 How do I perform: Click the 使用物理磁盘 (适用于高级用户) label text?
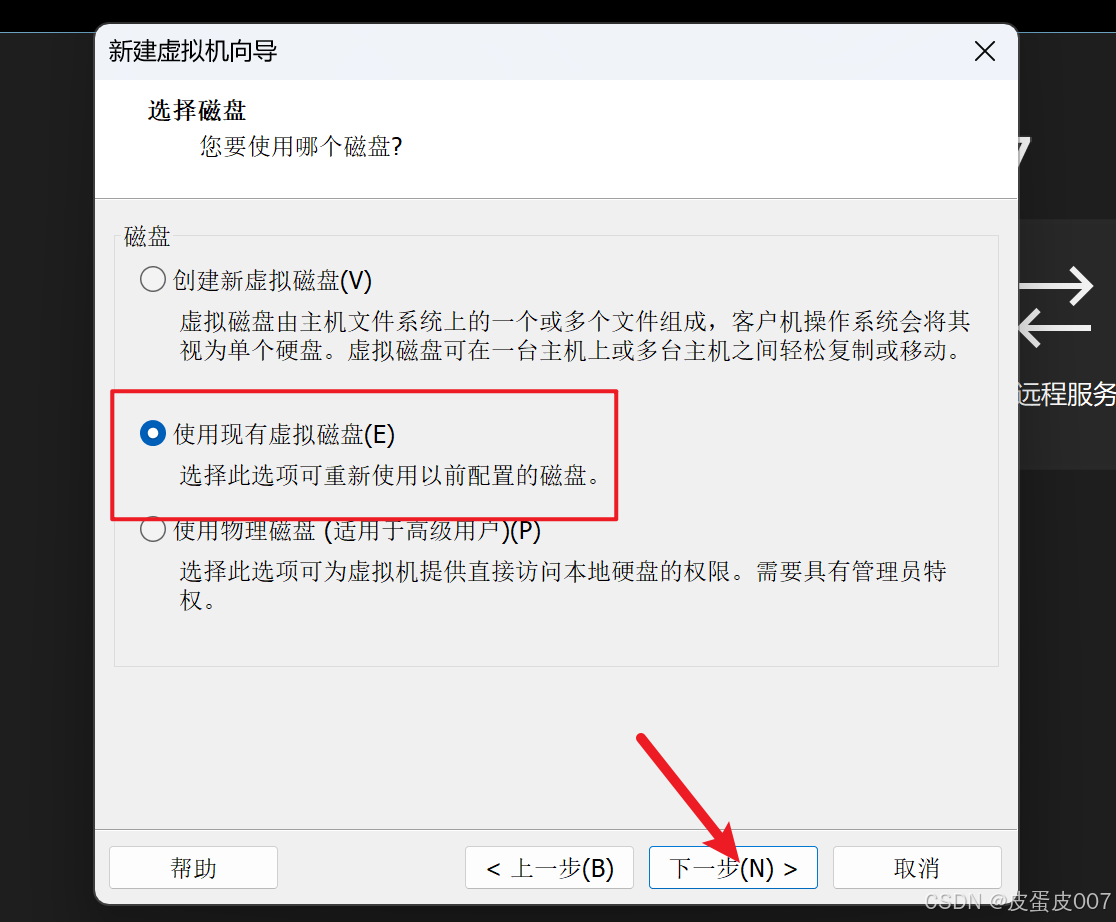click(357, 530)
